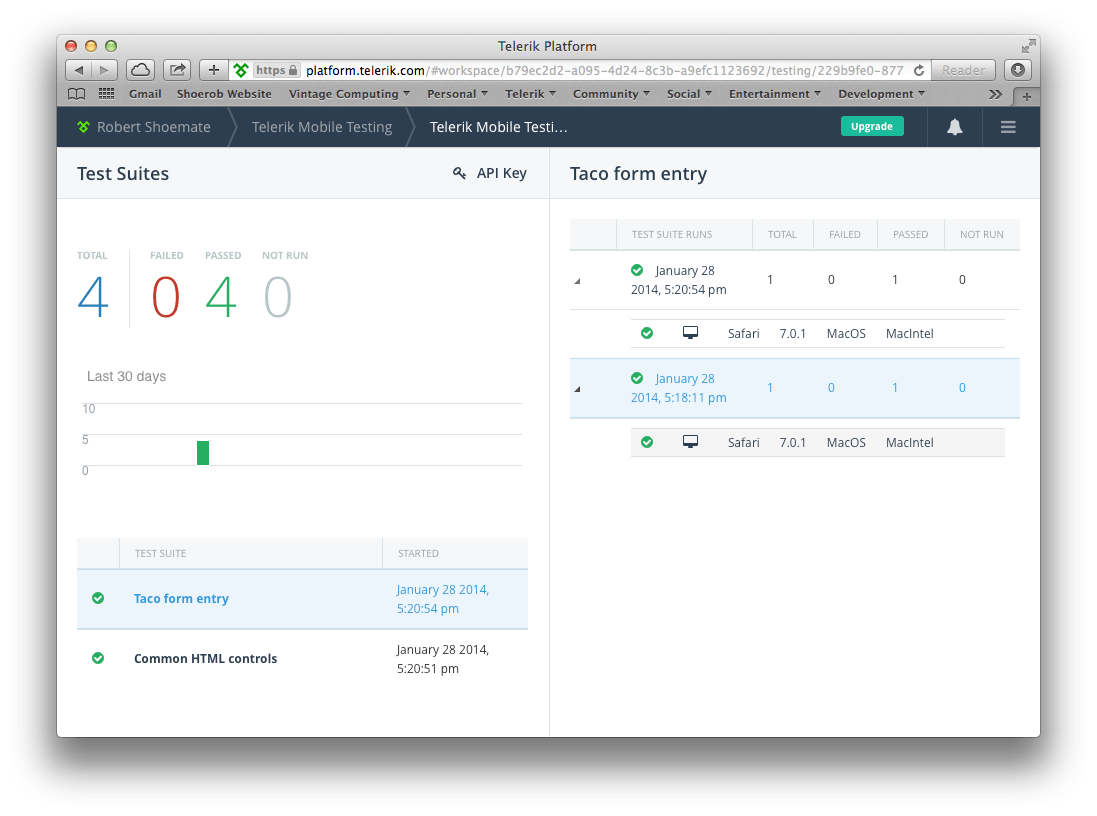Open Social bookmarks dropdown

689,94
